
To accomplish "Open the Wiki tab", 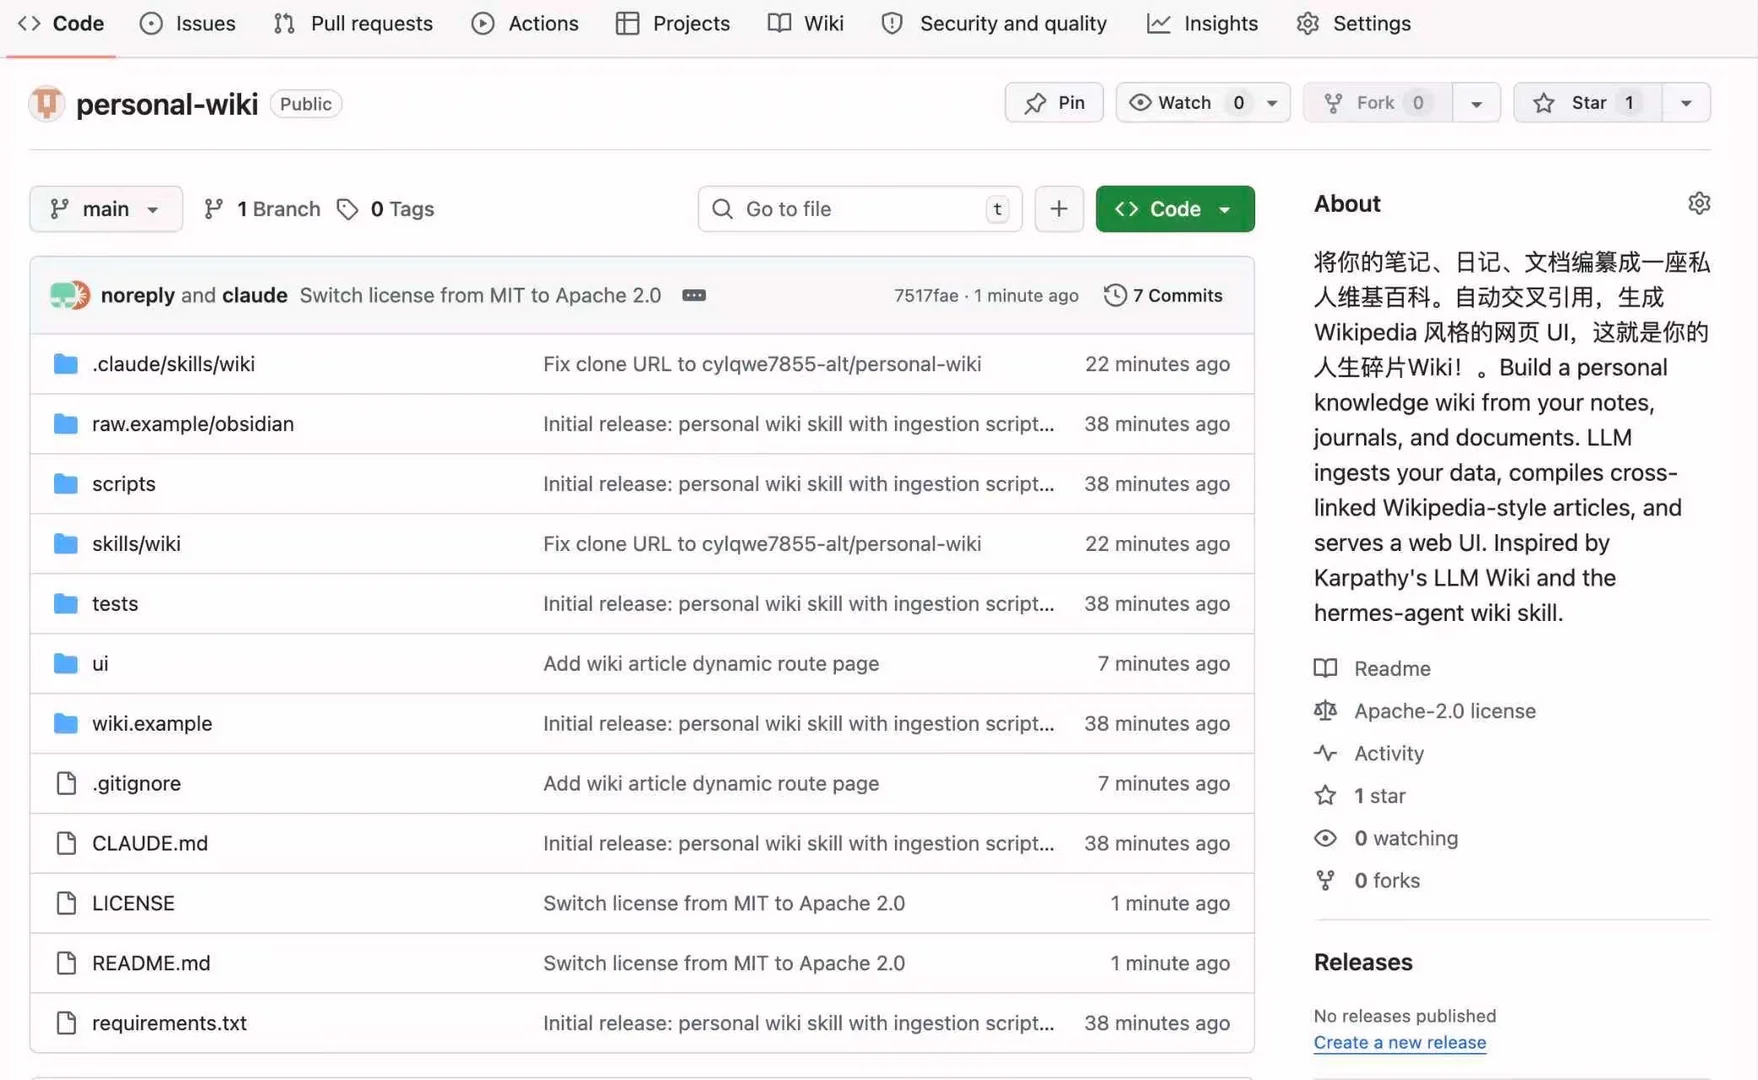I will click(806, 23).
